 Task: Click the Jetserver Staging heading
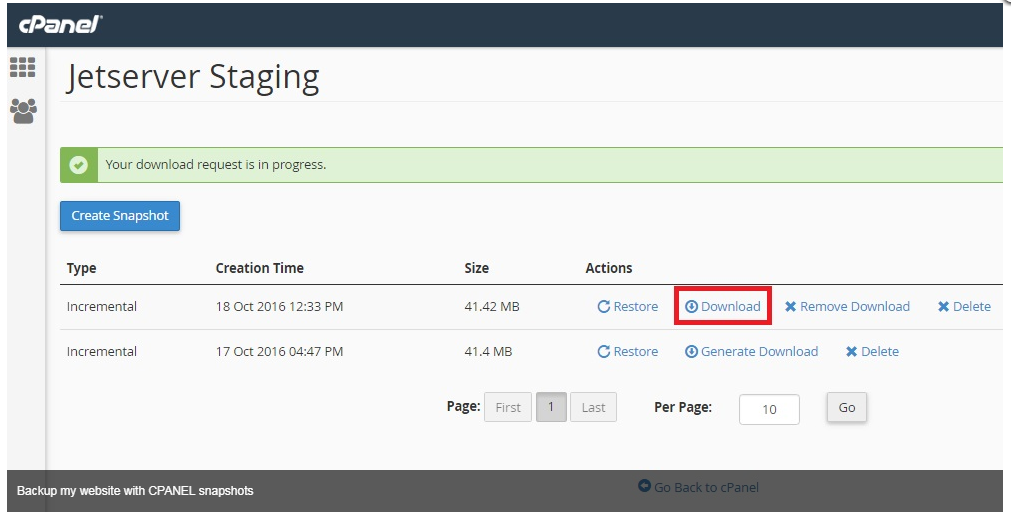click(x=193, y=77)
